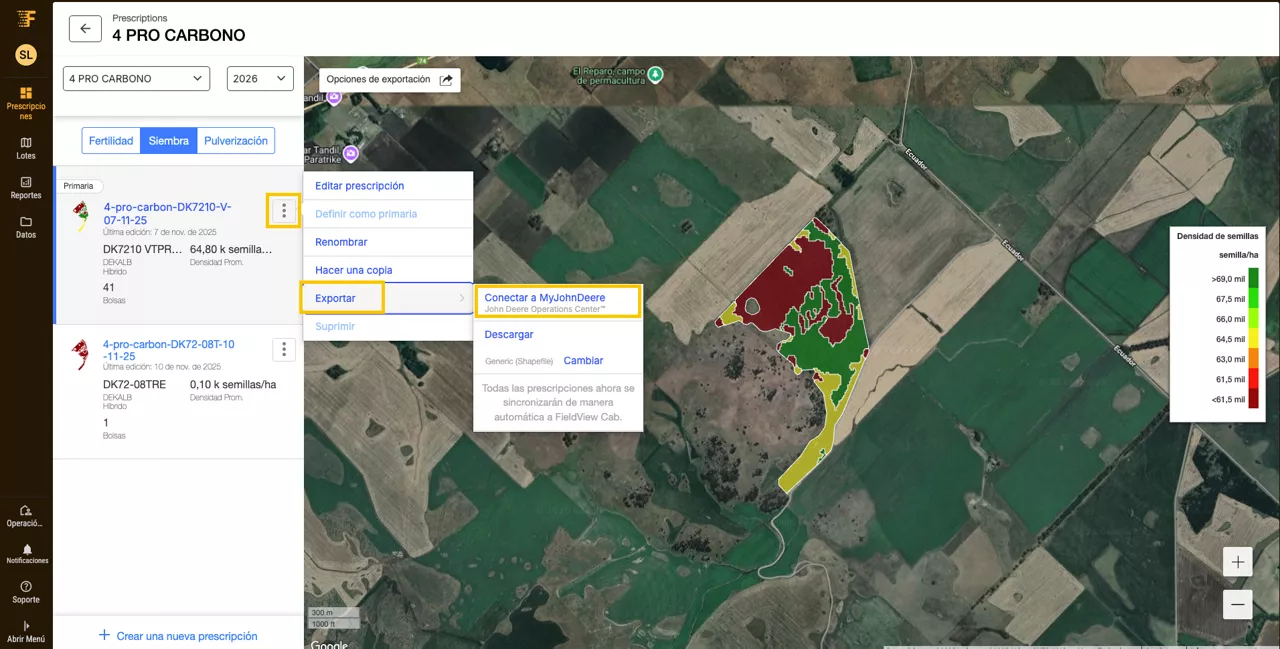Switch to the Fertilidad tab
Screen dimensions: 1280x649
point(111,141)
